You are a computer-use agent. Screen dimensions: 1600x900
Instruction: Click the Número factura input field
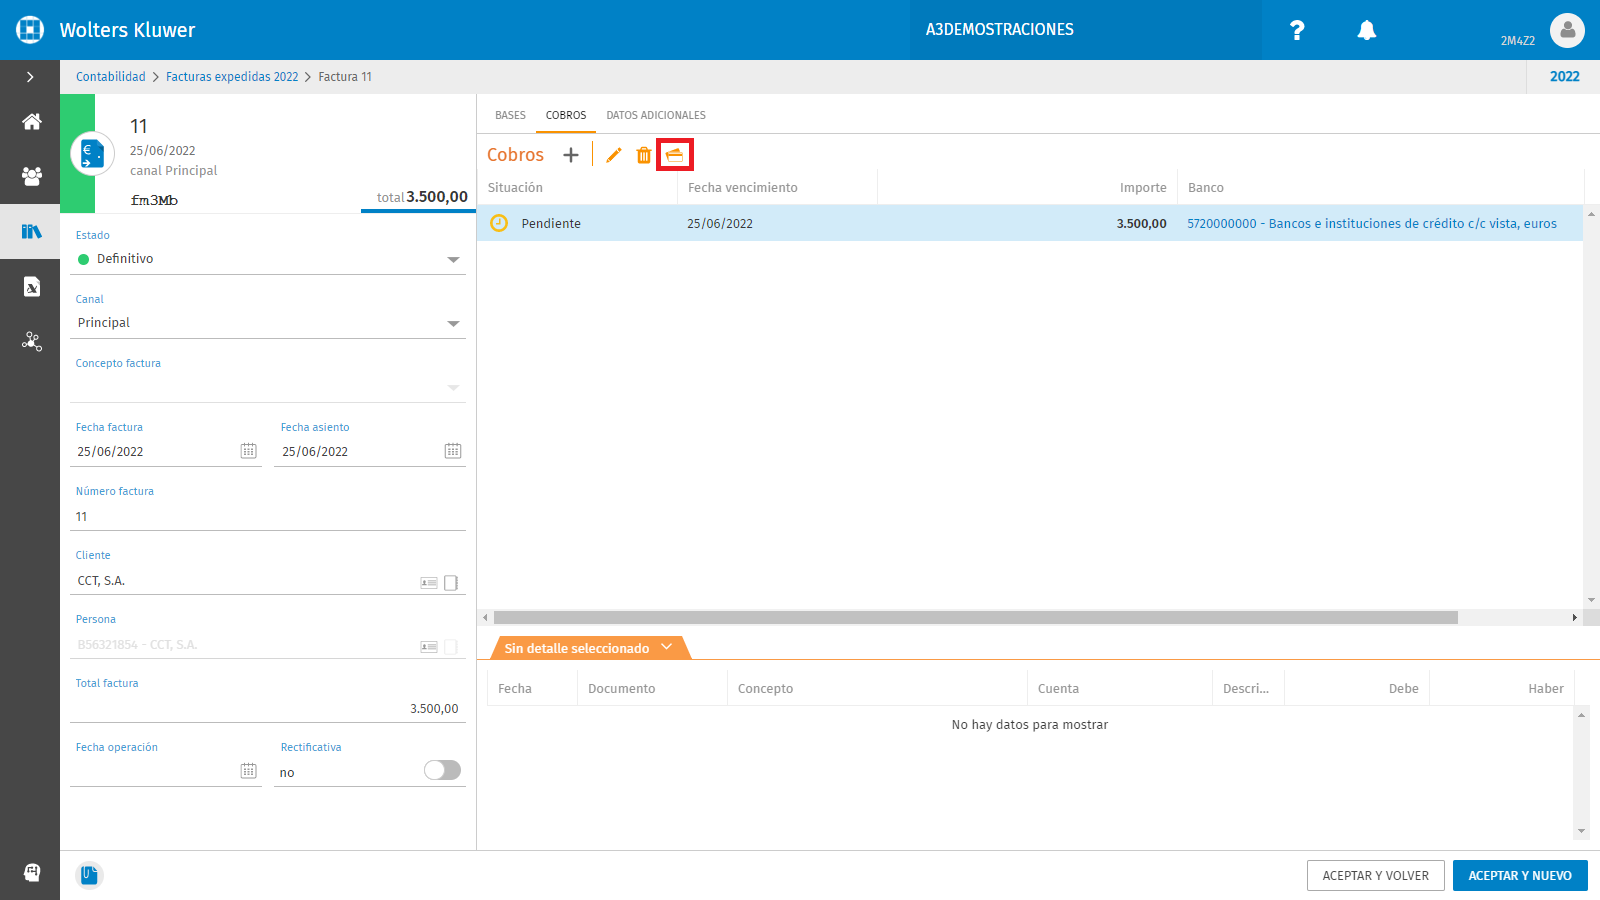(x=268, y=517)
